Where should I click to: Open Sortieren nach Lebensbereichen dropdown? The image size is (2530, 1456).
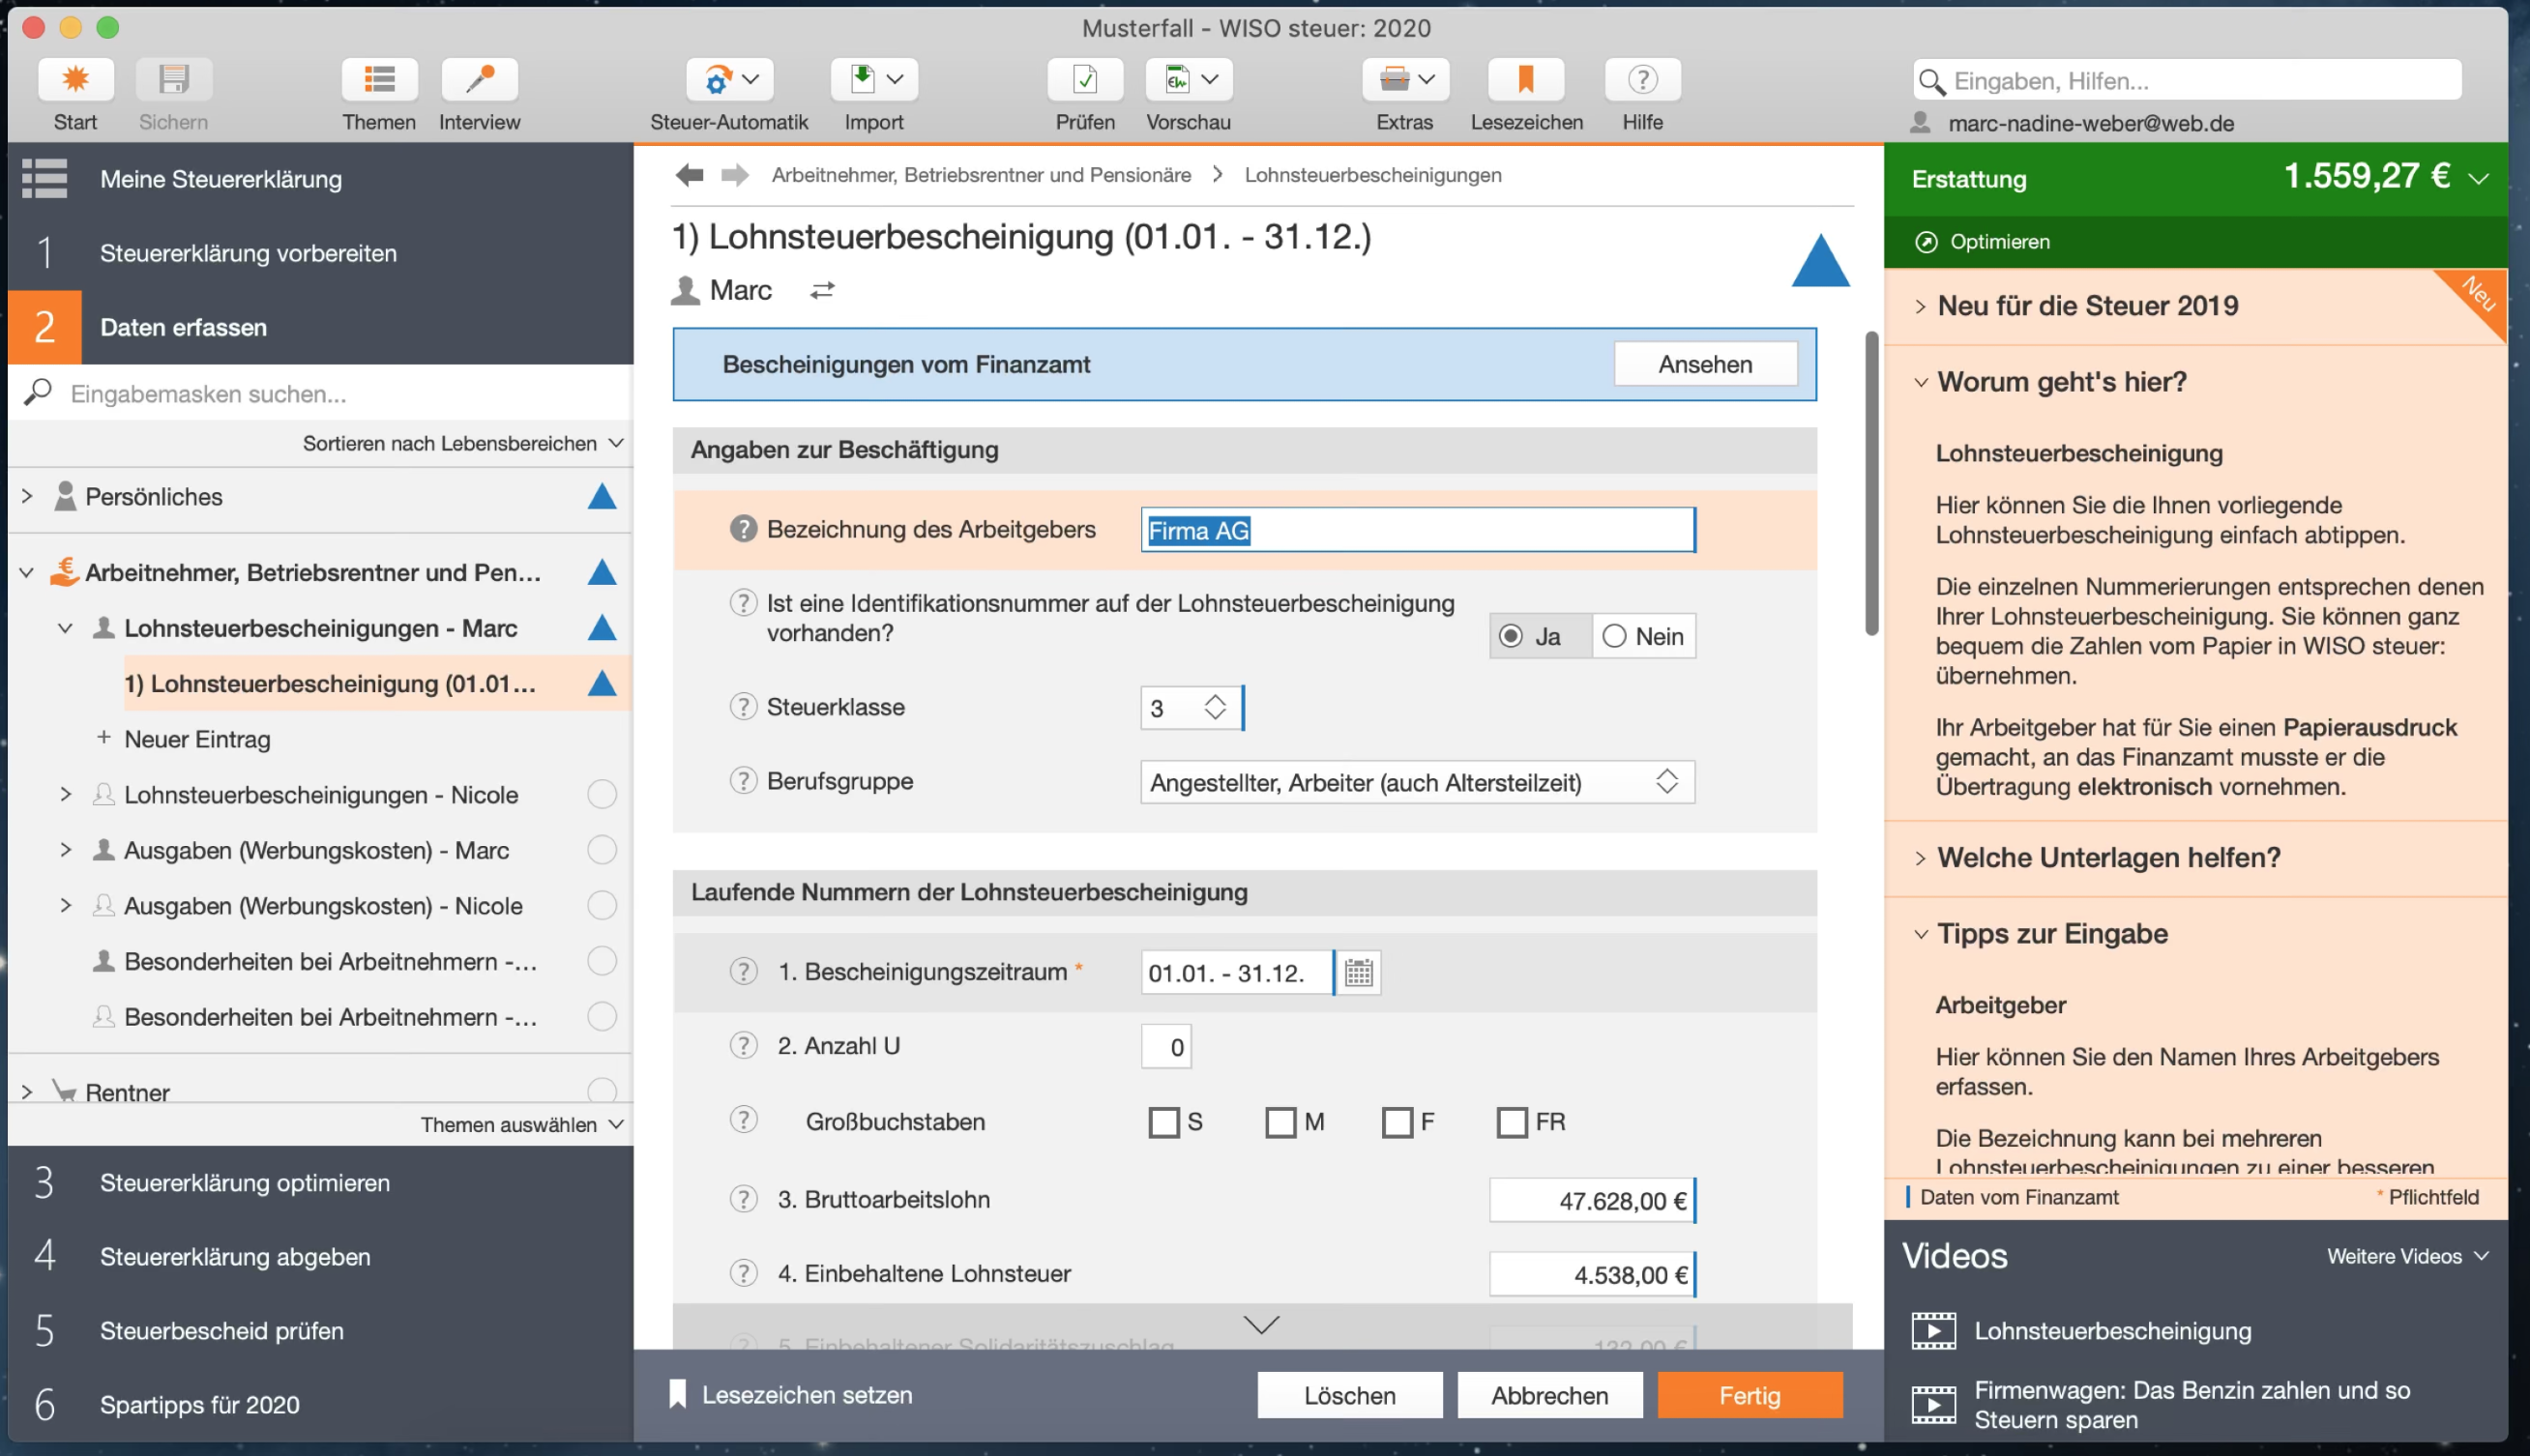[462, 443]
